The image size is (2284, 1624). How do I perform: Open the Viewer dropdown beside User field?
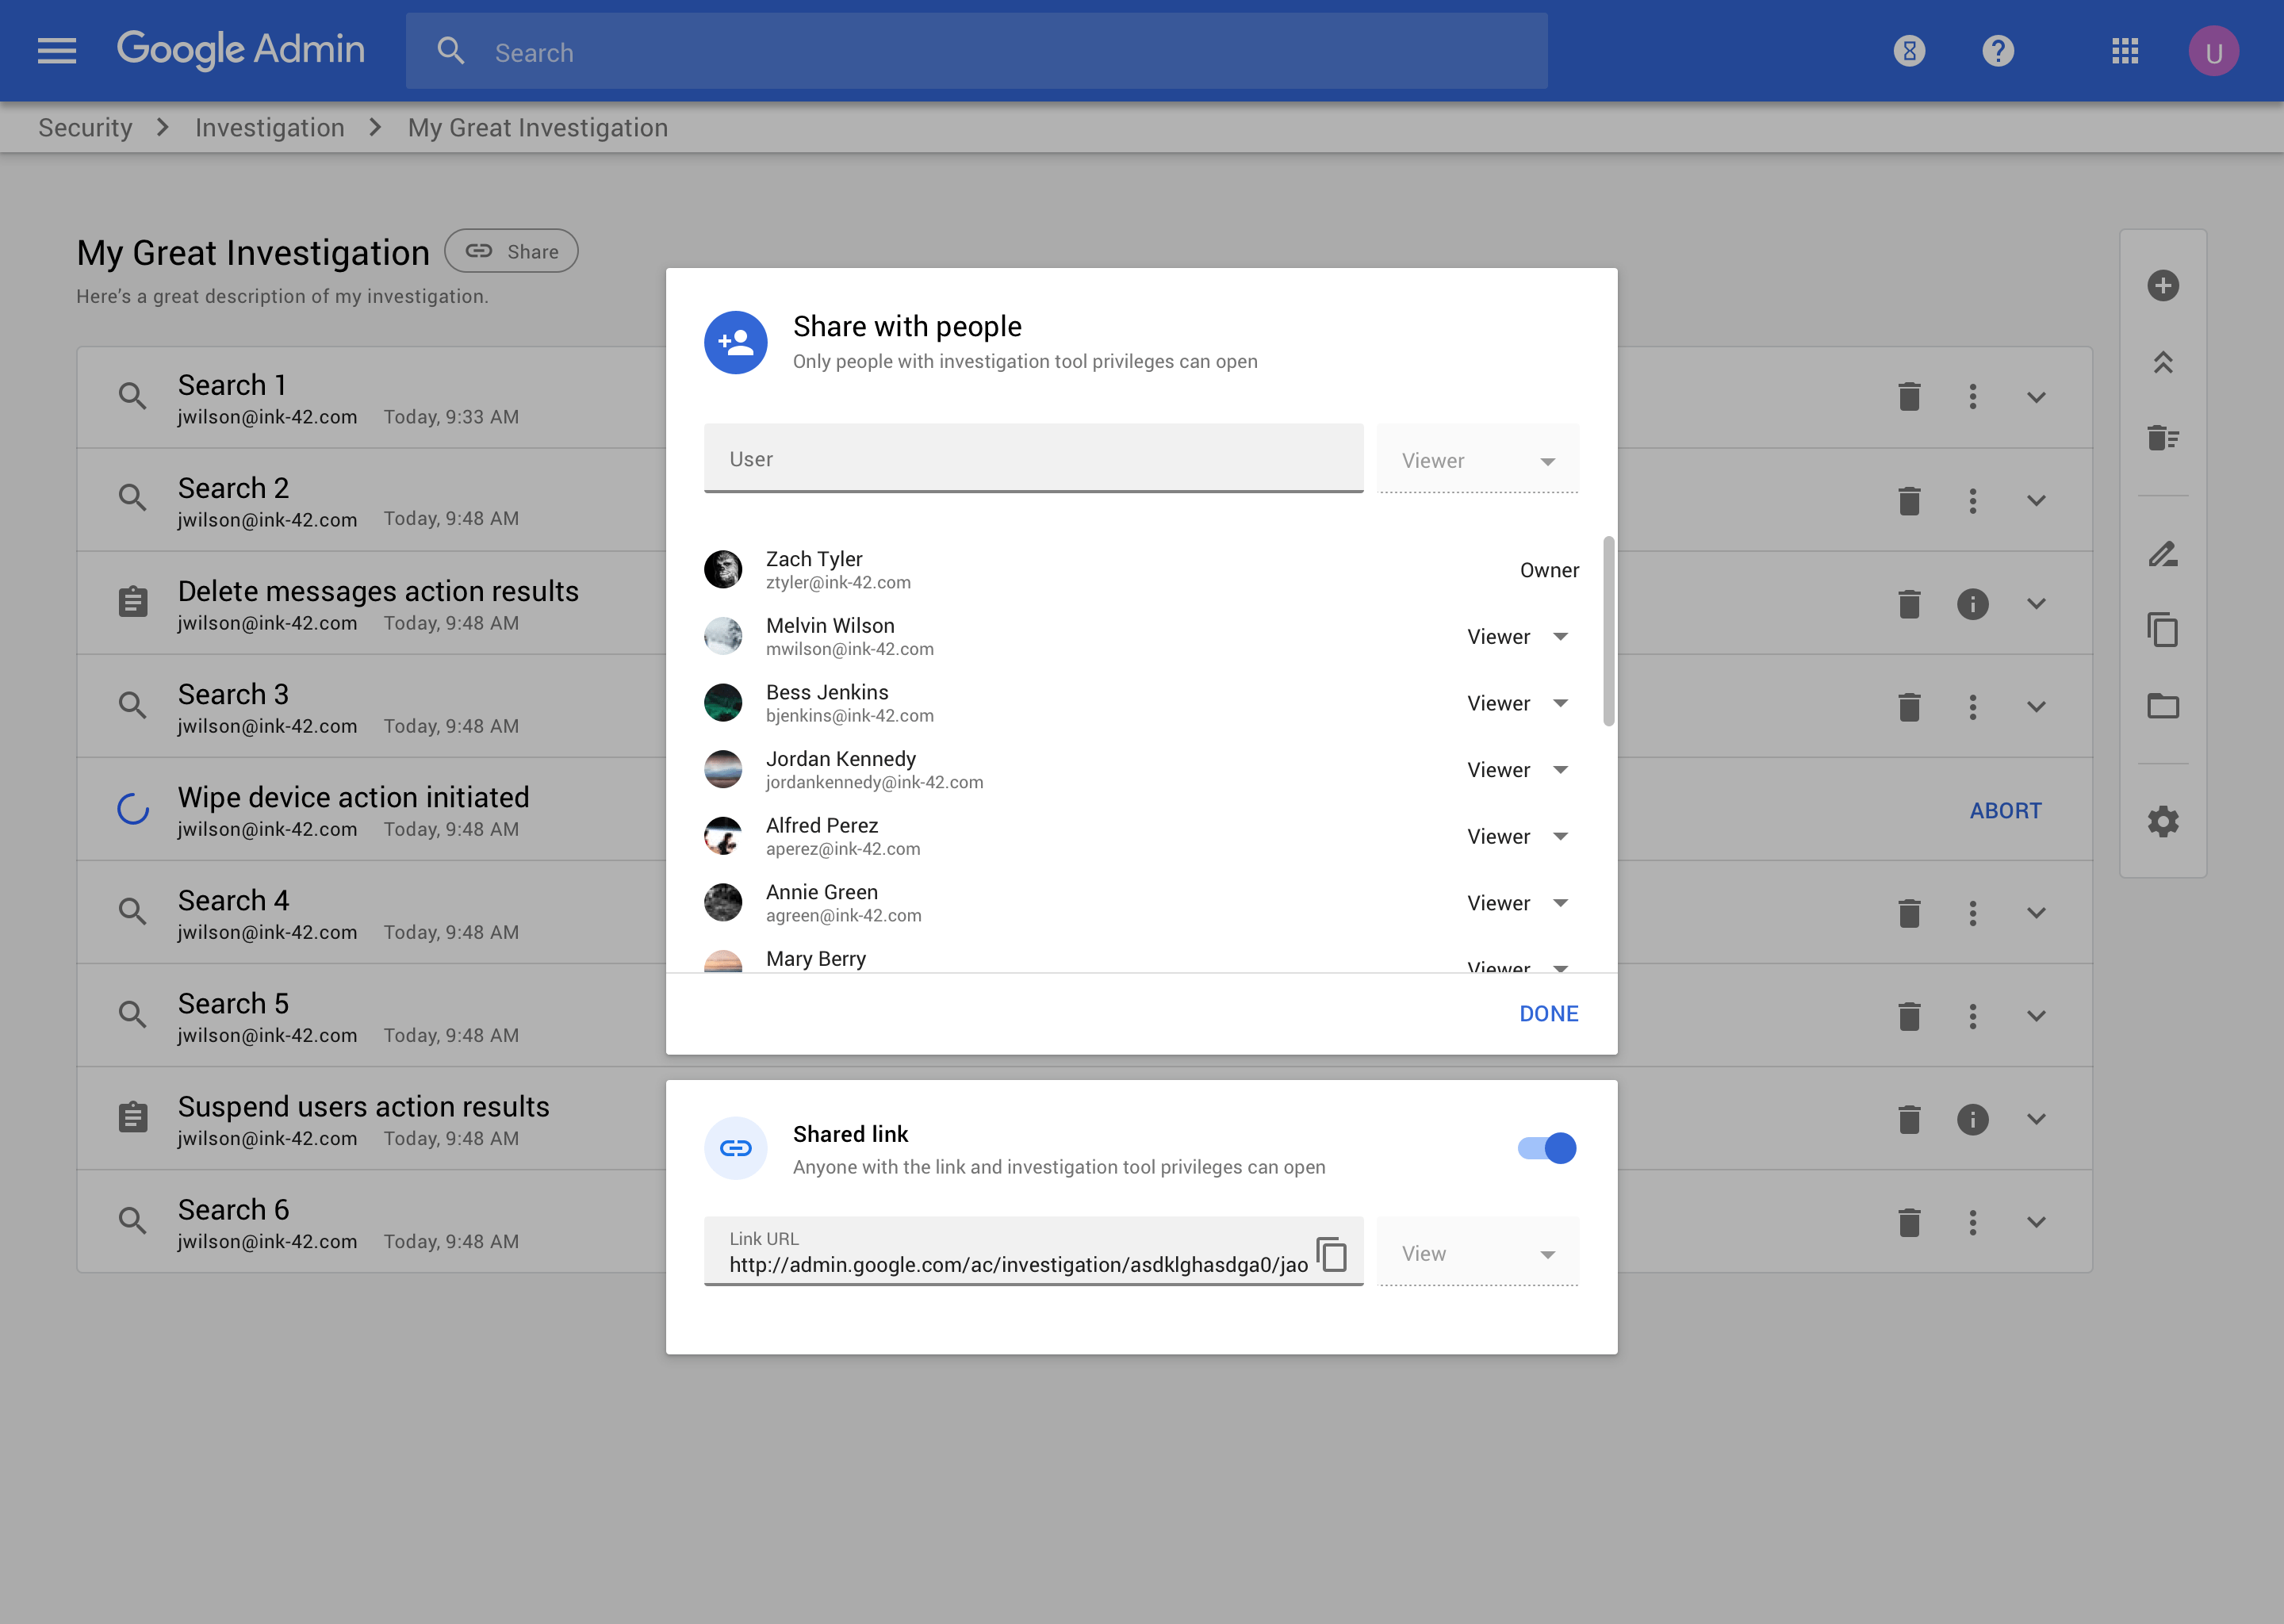pyautogui.click(x=1477, y=460)
